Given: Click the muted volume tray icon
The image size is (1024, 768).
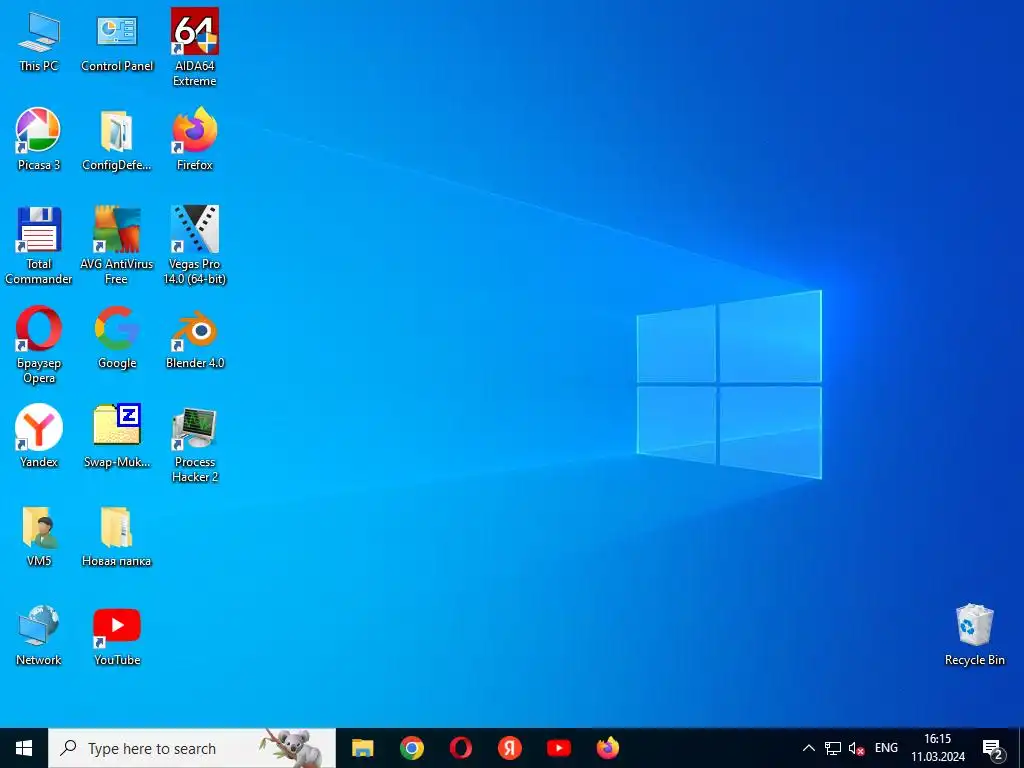Looking at the screenshot, I should [856, 748].
